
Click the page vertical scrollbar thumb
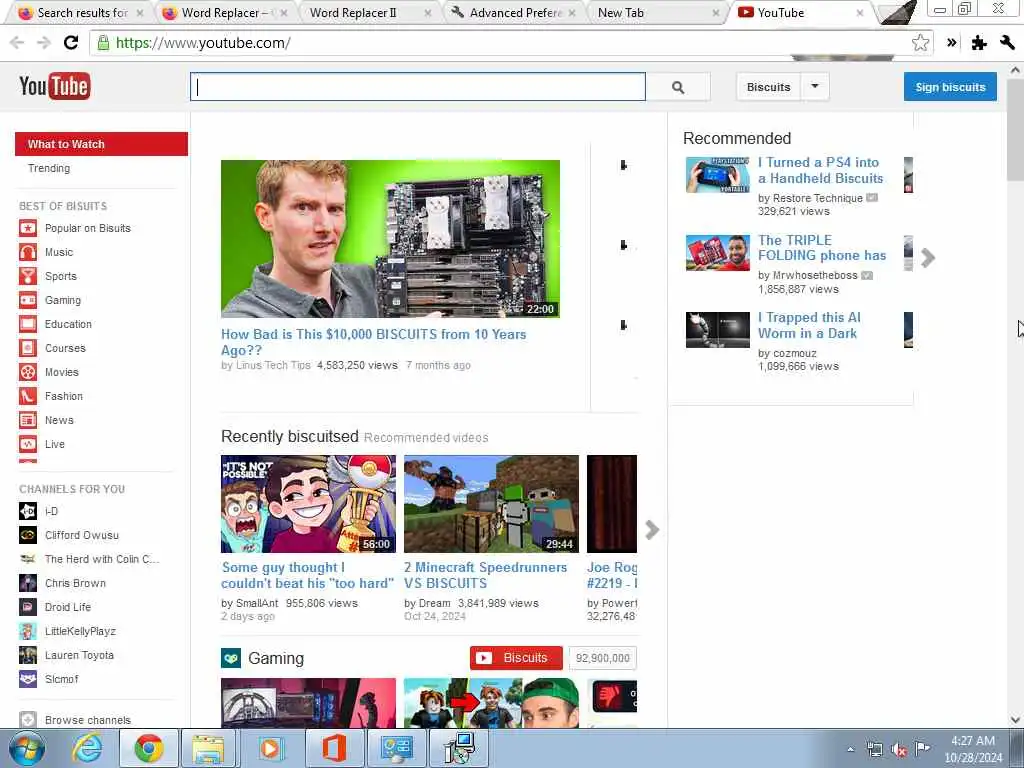point(1015,131)
